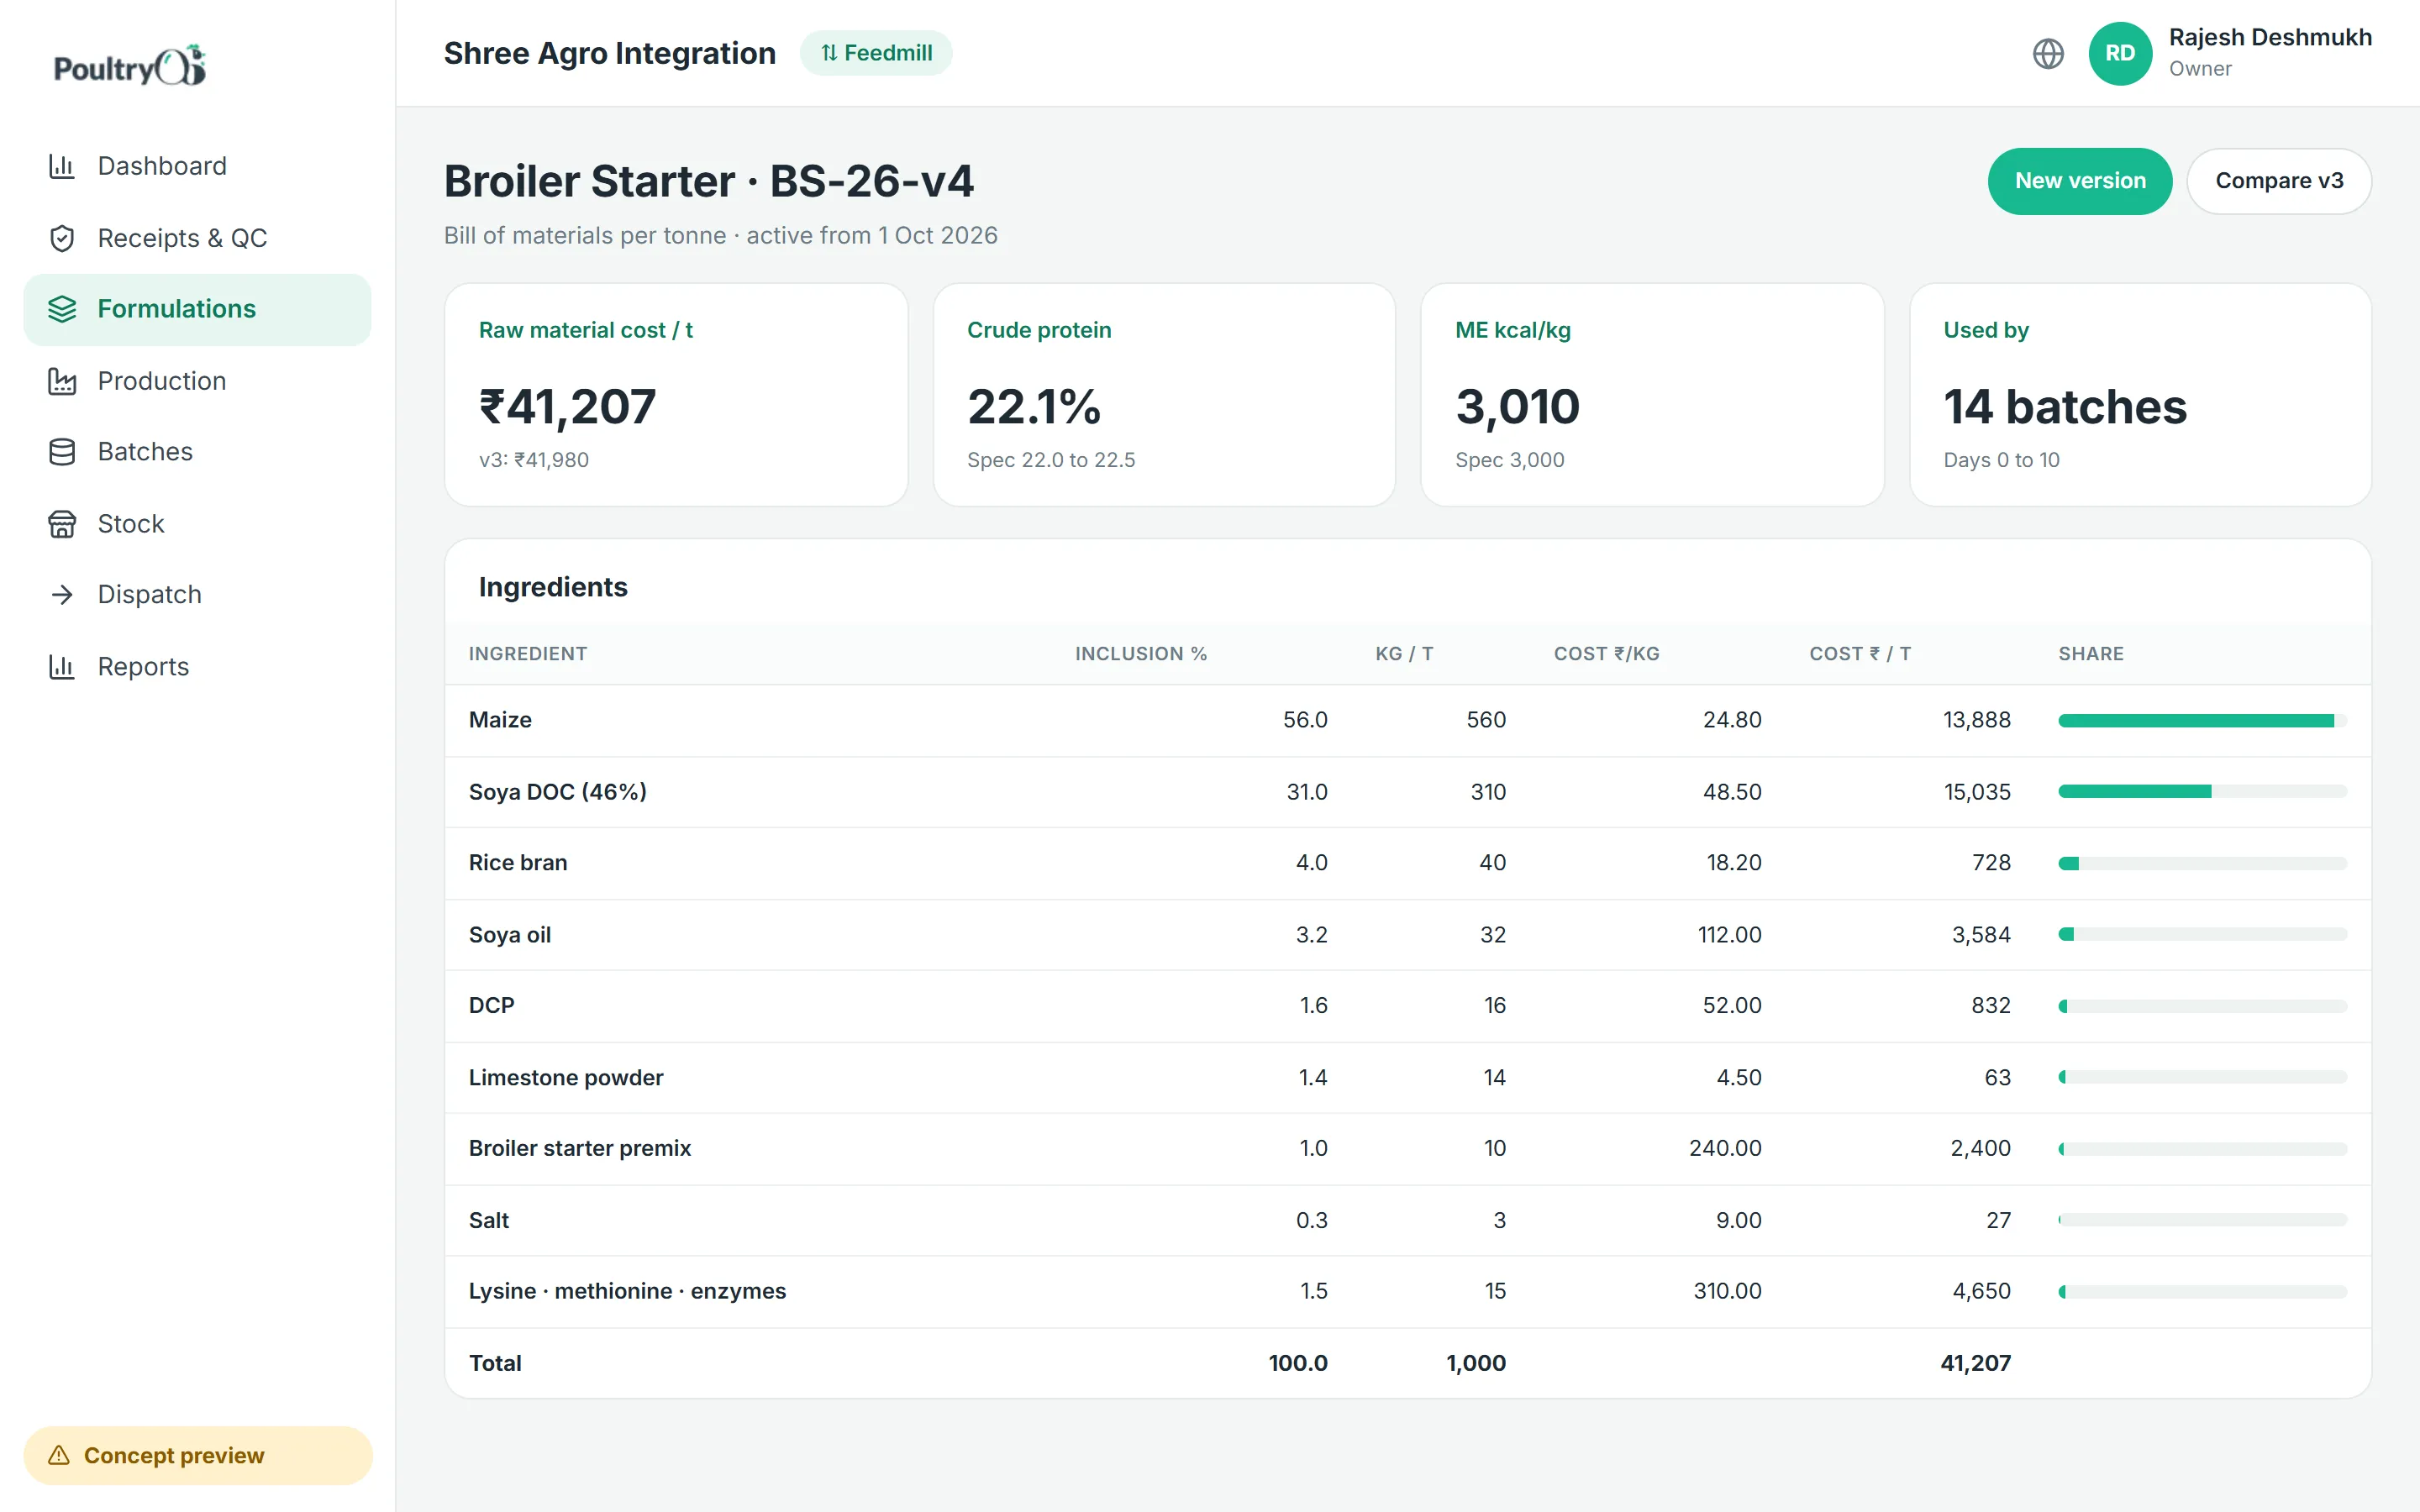Open the Dispatch page
The height and width of the screenshot is (1512, 2420).
[x=197, y=595]
